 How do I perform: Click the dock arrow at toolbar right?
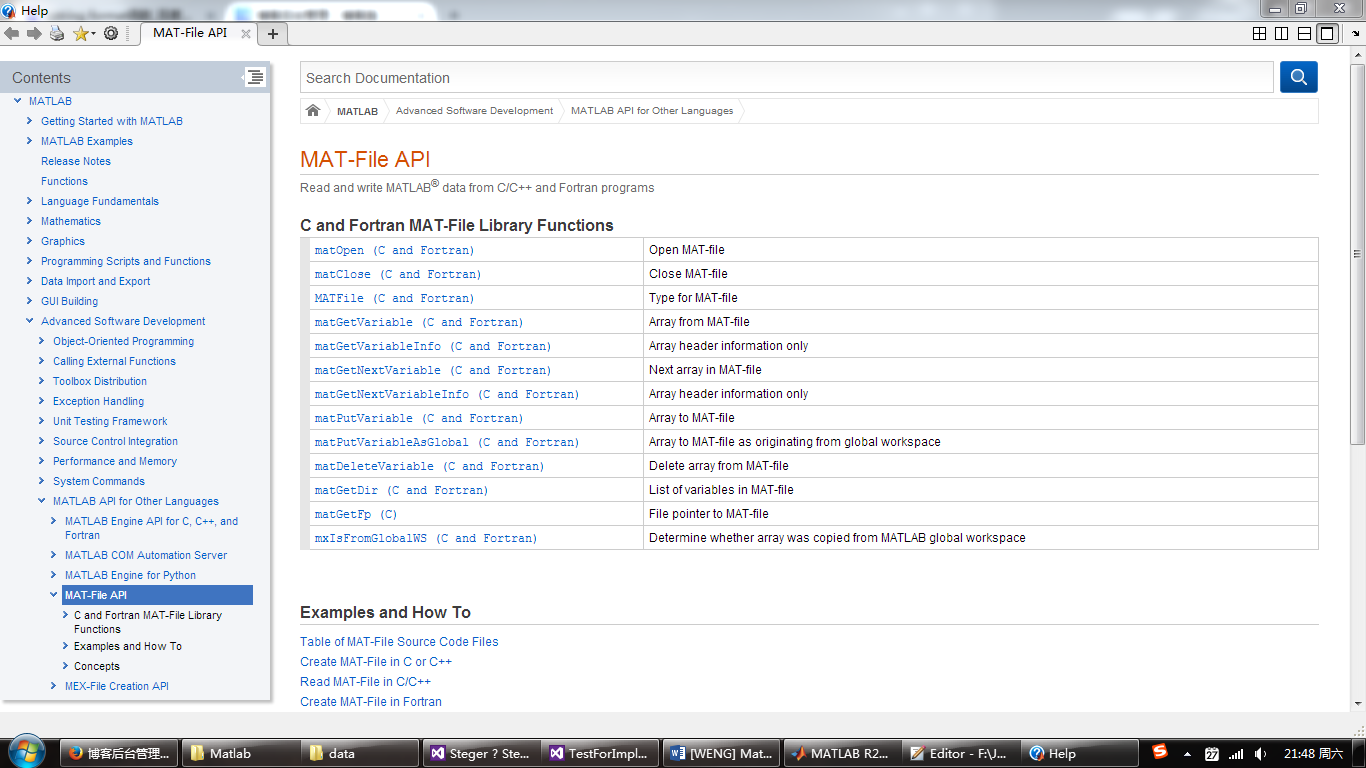pos(1355,33)
